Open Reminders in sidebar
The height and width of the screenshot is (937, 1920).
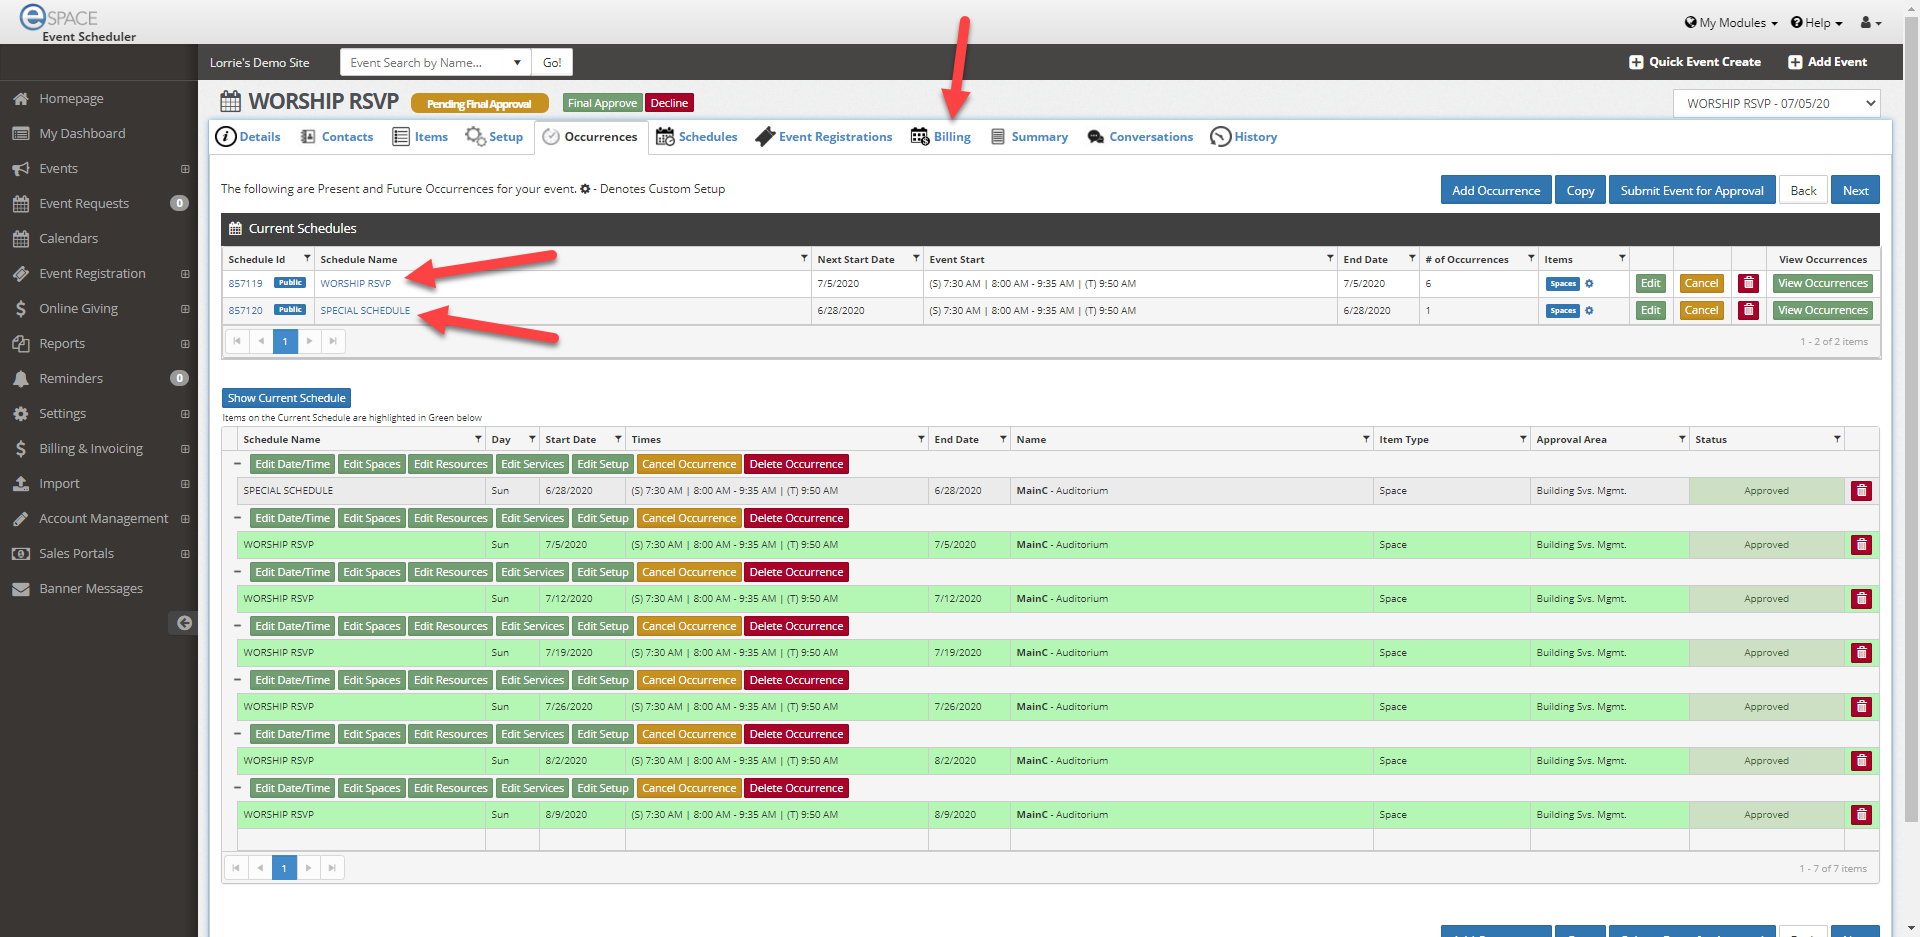[x=71, y=378]
